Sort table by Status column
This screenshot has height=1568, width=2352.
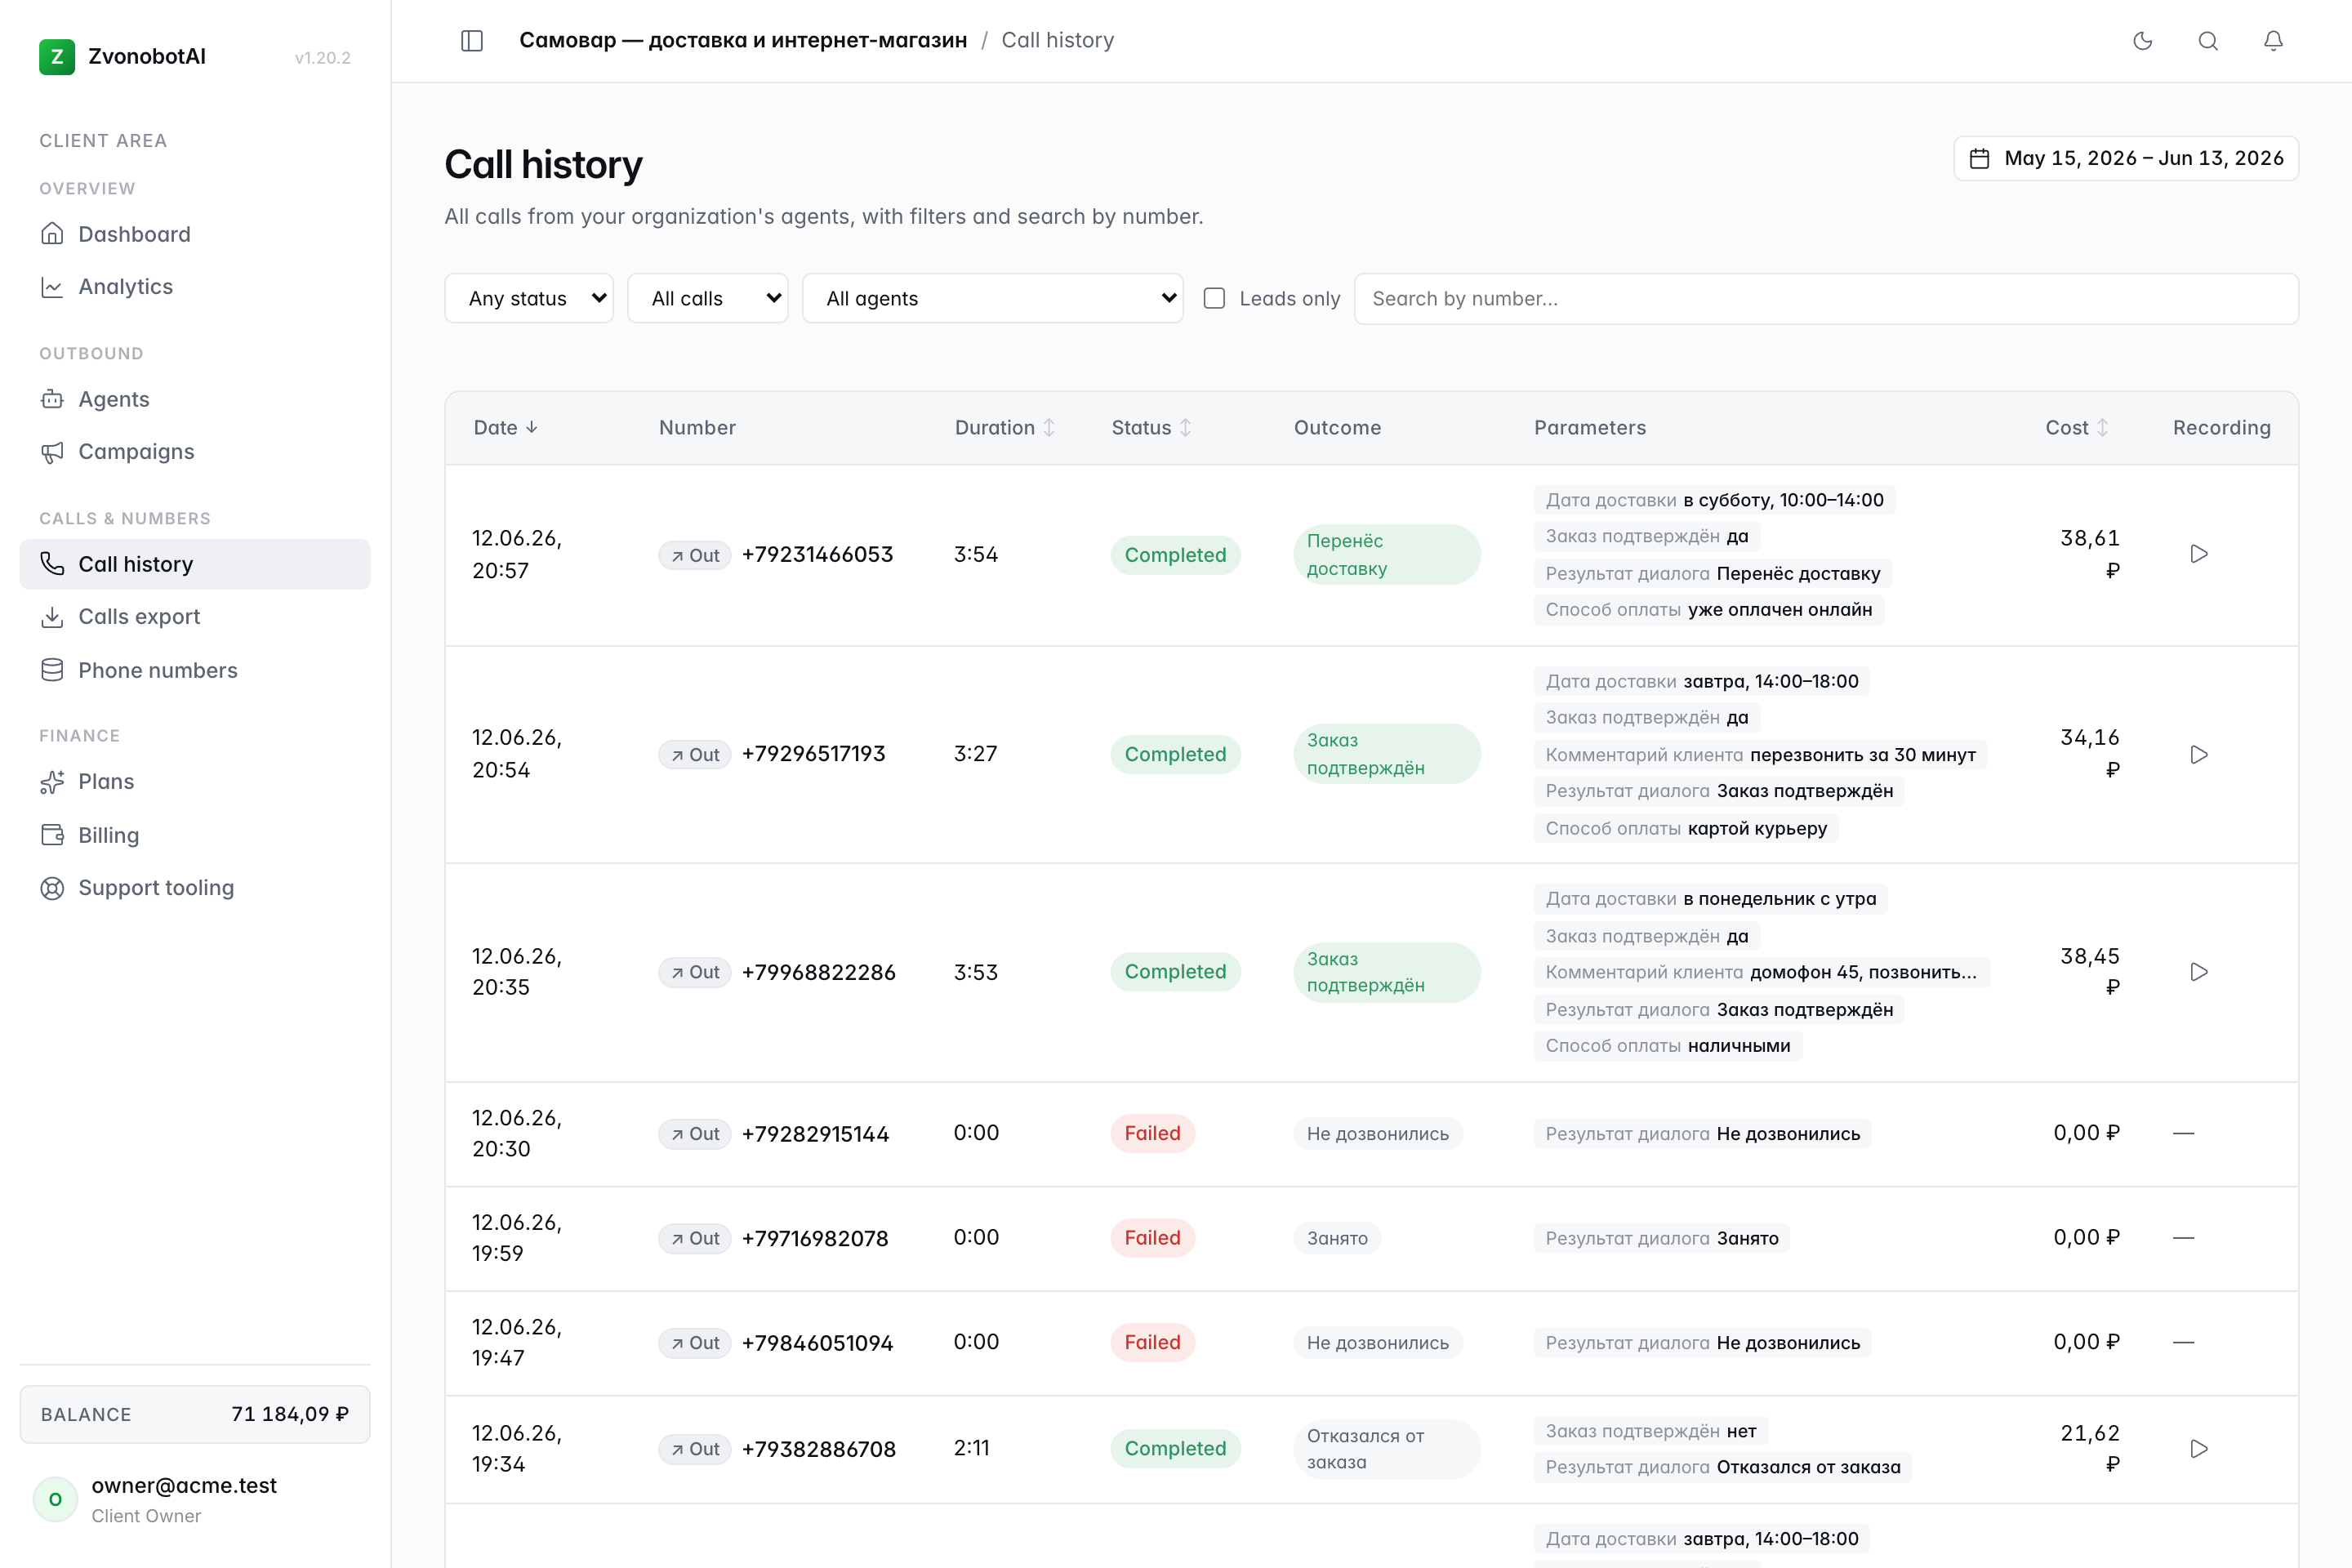click(x=1151, y=427)
